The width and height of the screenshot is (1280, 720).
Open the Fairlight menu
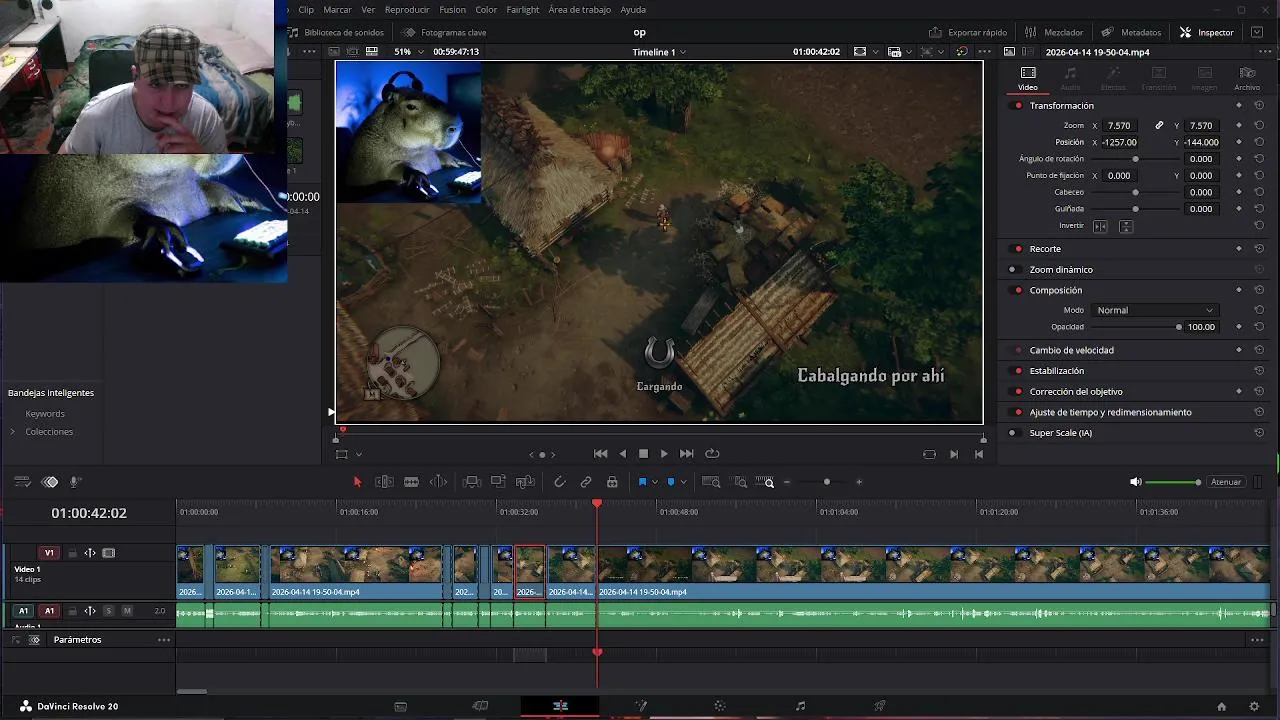click(523, 9)
